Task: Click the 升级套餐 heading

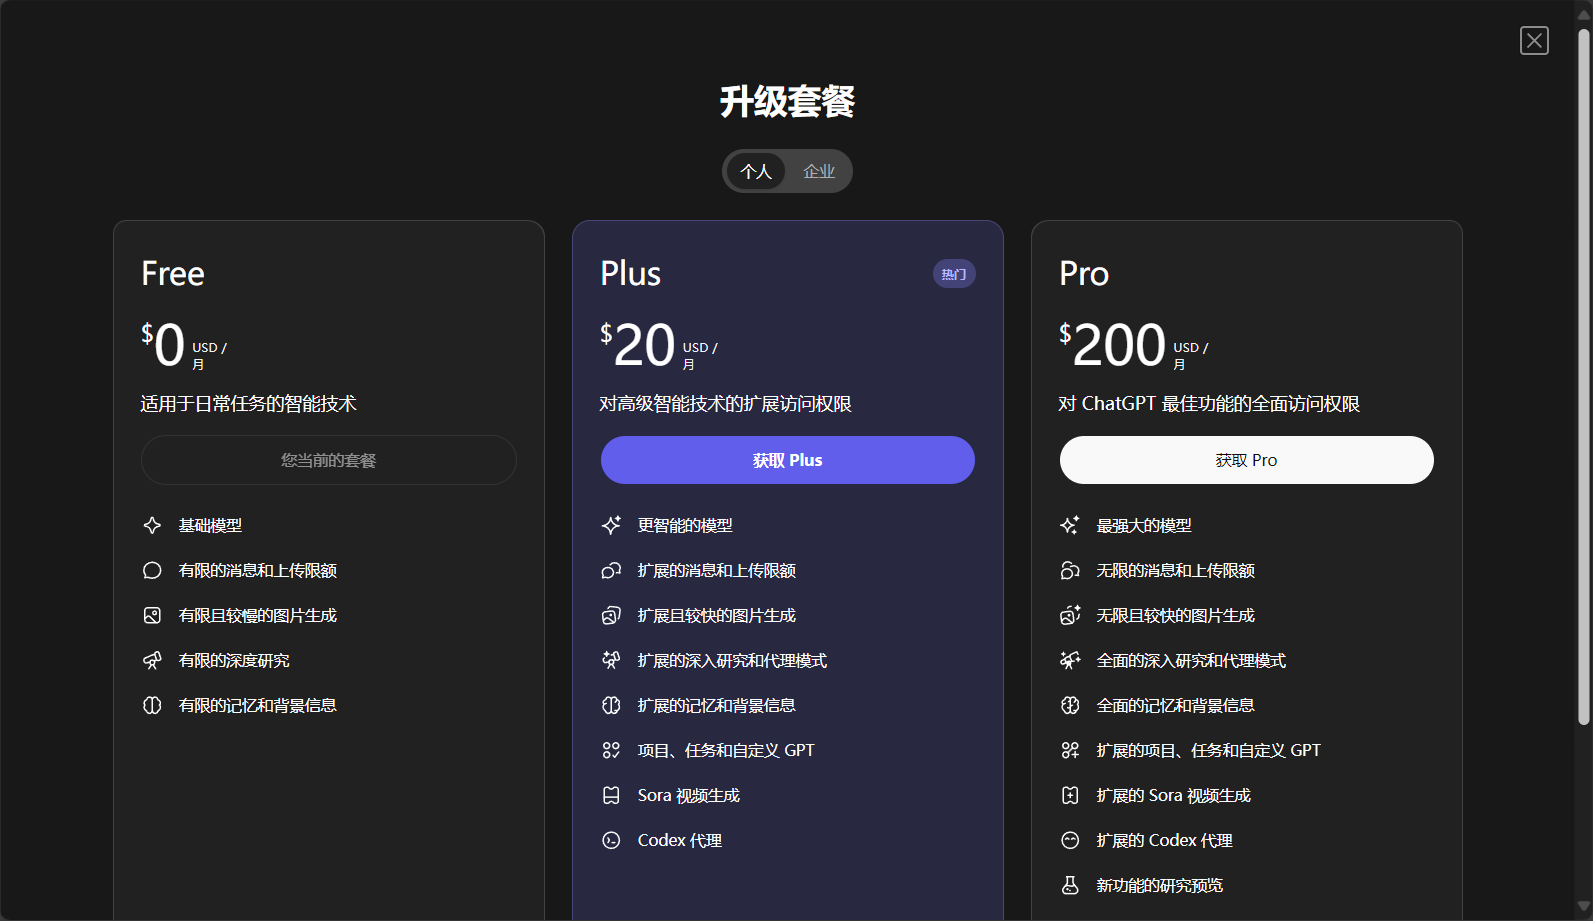Action: (787, 101)
